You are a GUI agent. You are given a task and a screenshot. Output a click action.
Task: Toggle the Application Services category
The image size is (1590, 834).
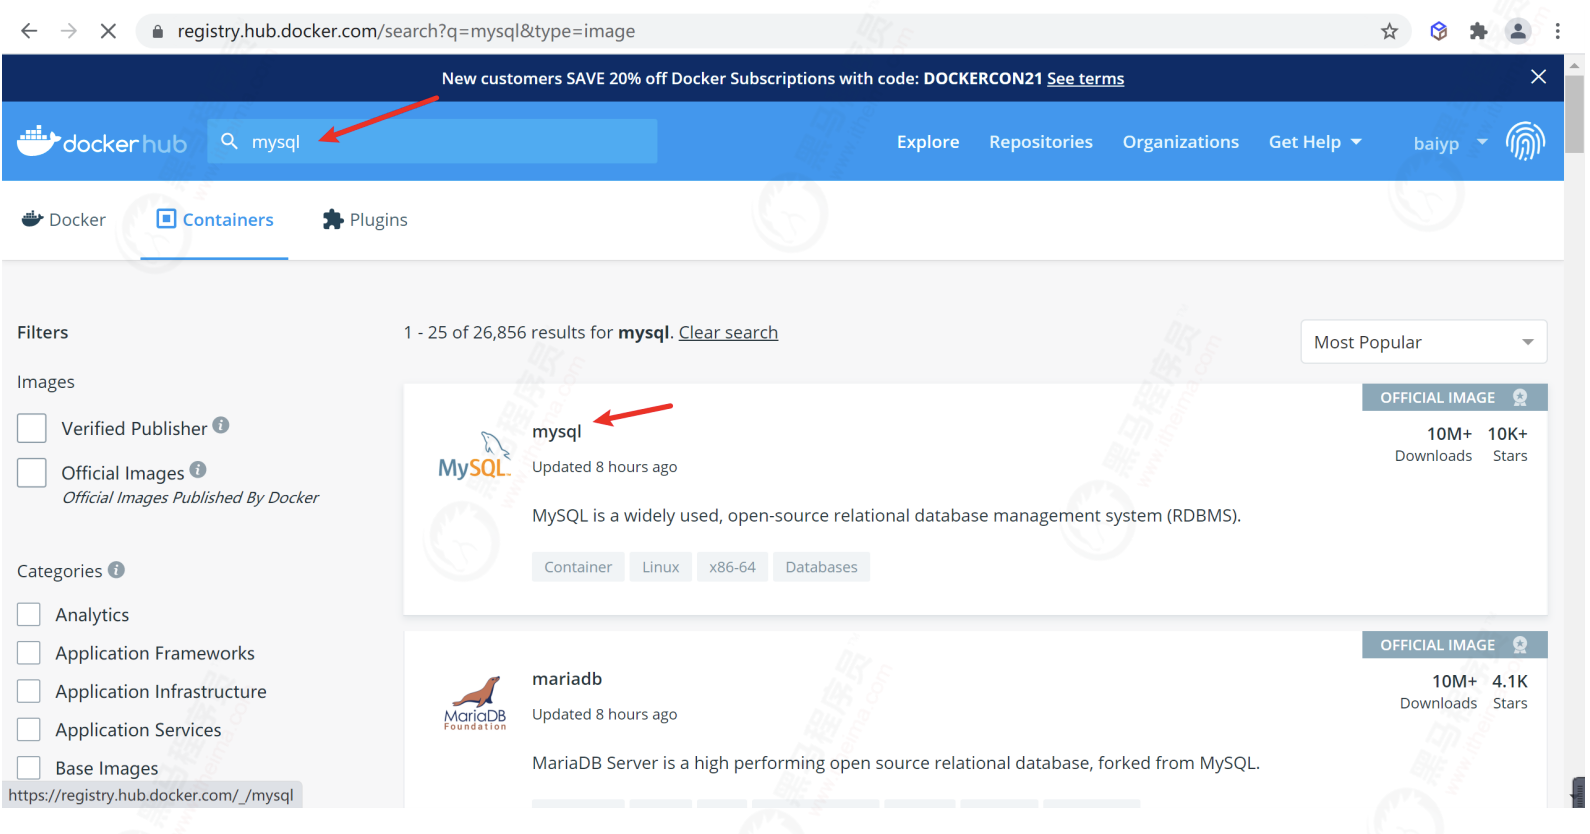tap(29, 730)
